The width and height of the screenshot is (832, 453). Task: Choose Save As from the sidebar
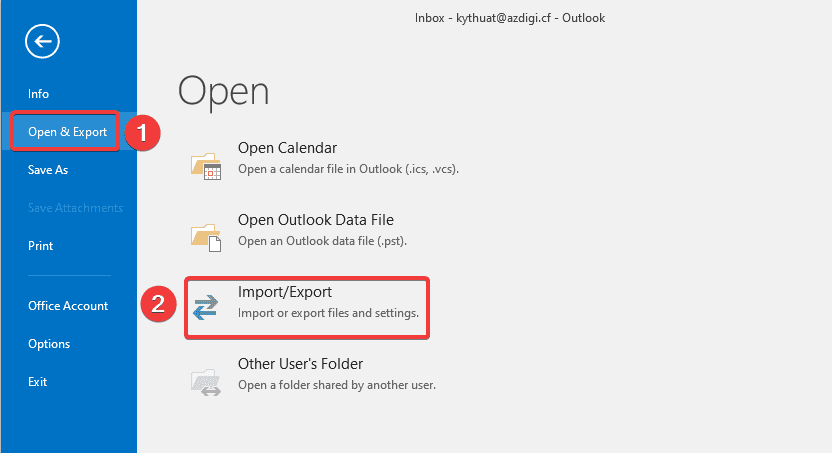(x=48, y=170)
